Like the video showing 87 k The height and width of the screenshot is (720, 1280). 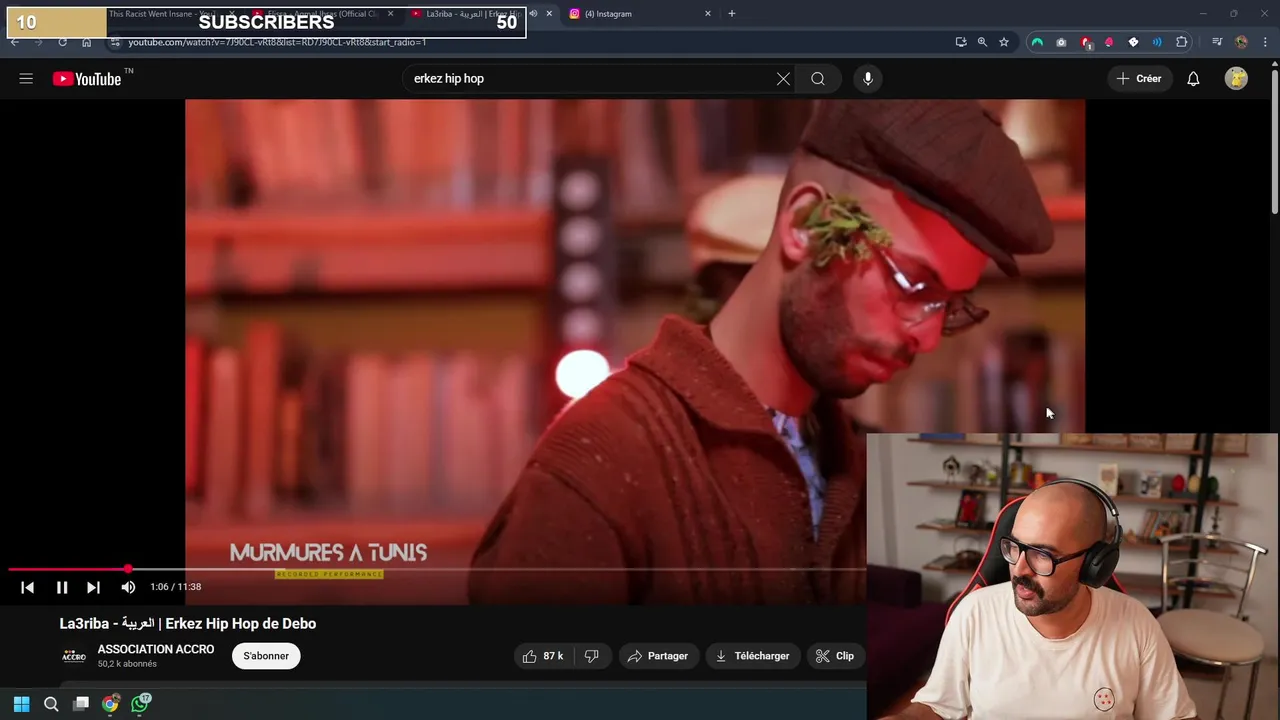click(542, 656)
